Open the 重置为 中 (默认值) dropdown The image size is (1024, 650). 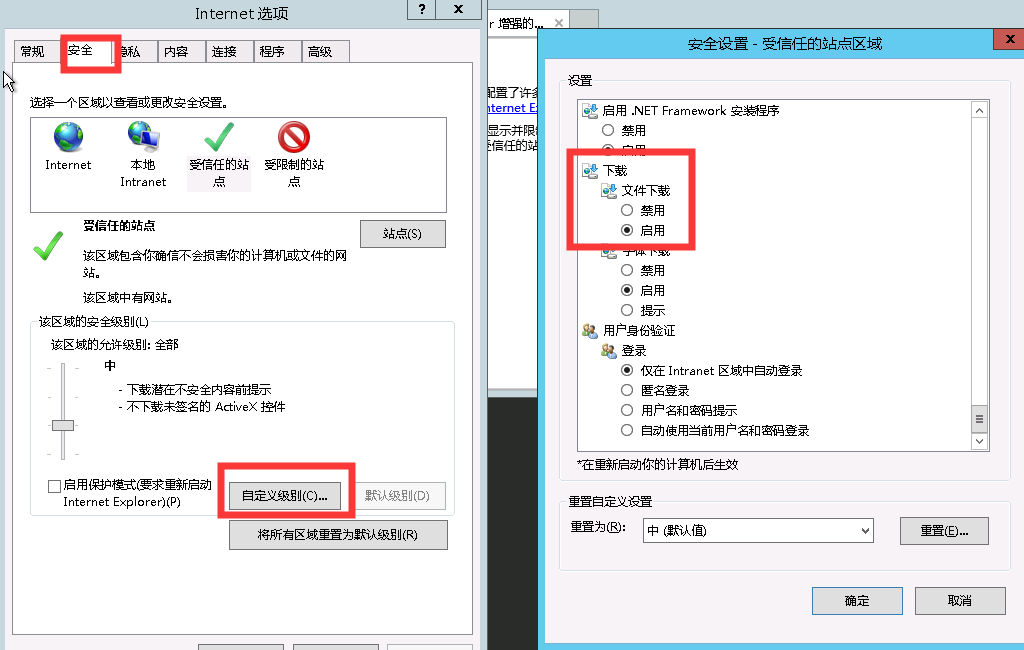click(758, 530)
